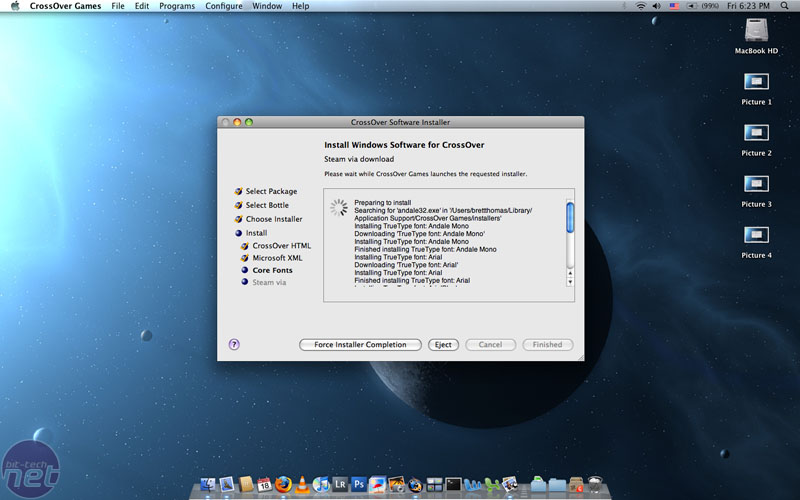Open Finder from the dock
800x500 pixels.
click(x=208, y=484)
